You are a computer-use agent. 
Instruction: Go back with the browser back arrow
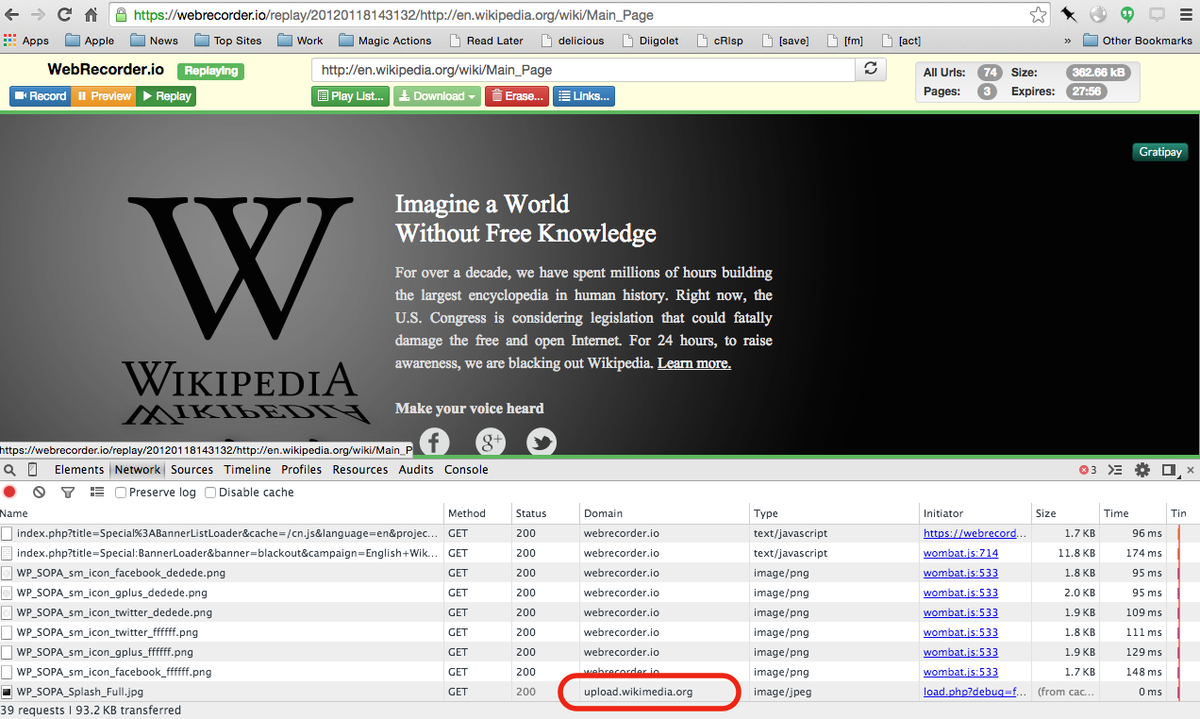click(12, 15)
